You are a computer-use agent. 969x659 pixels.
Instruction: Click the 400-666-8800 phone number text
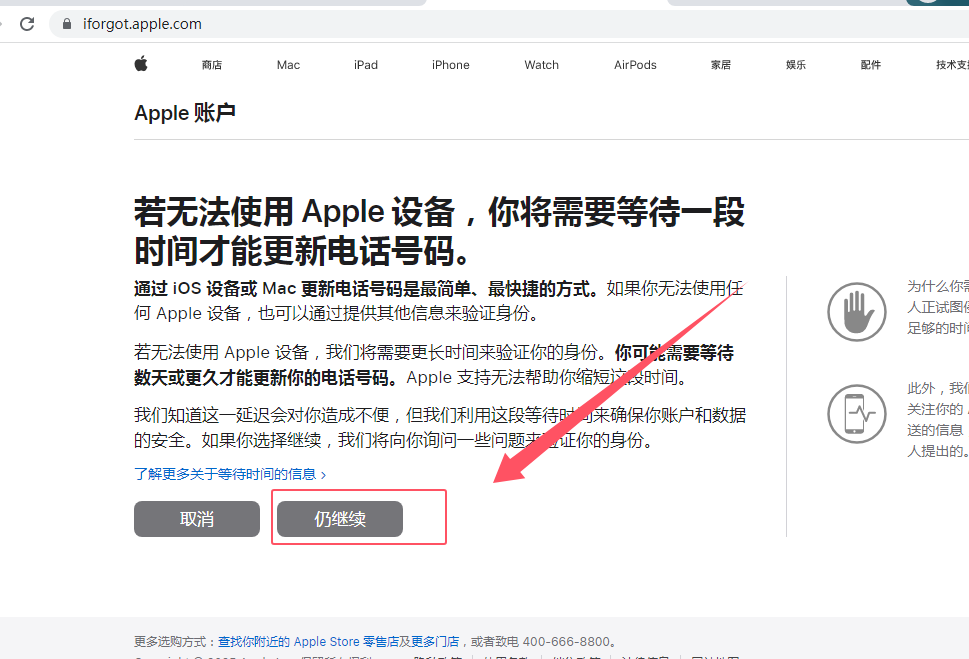(566, 642)
